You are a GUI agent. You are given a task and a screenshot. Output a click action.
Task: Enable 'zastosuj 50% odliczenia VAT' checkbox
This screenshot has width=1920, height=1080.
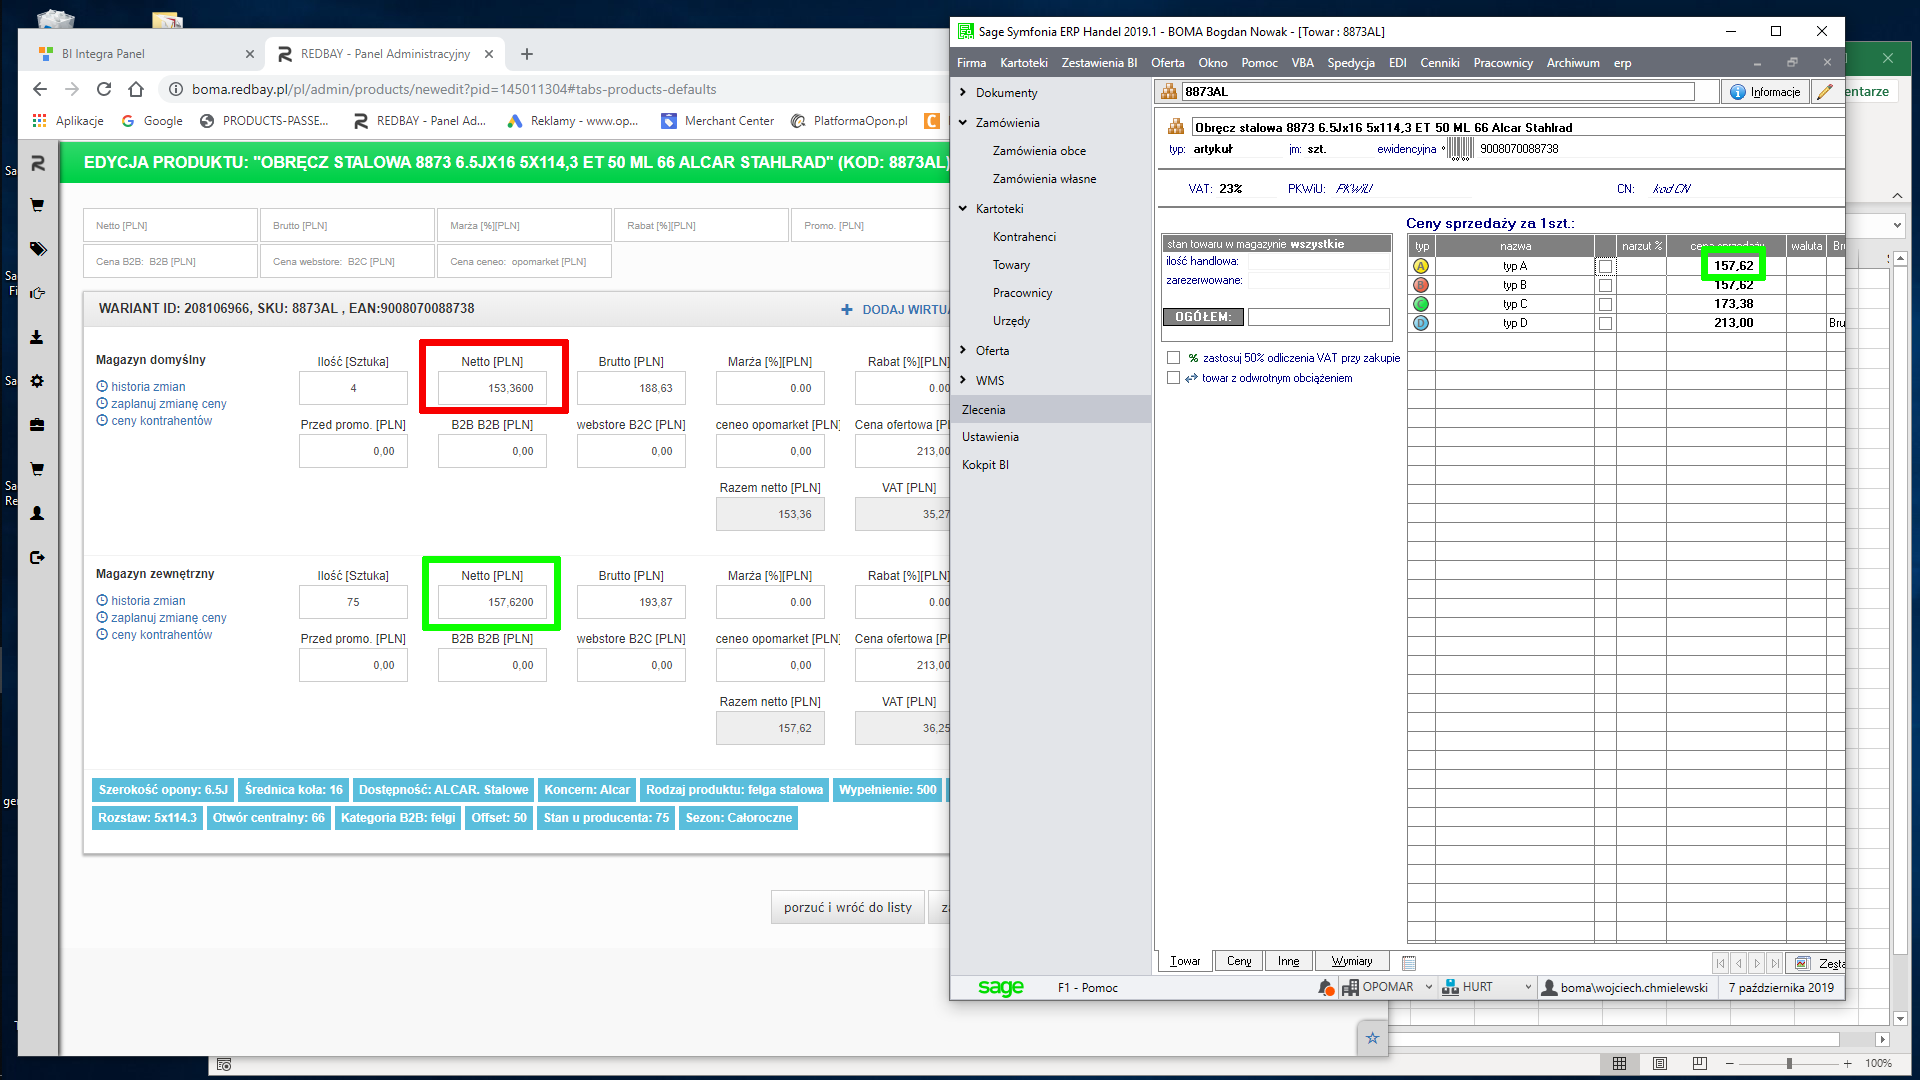coord(1173,358)
